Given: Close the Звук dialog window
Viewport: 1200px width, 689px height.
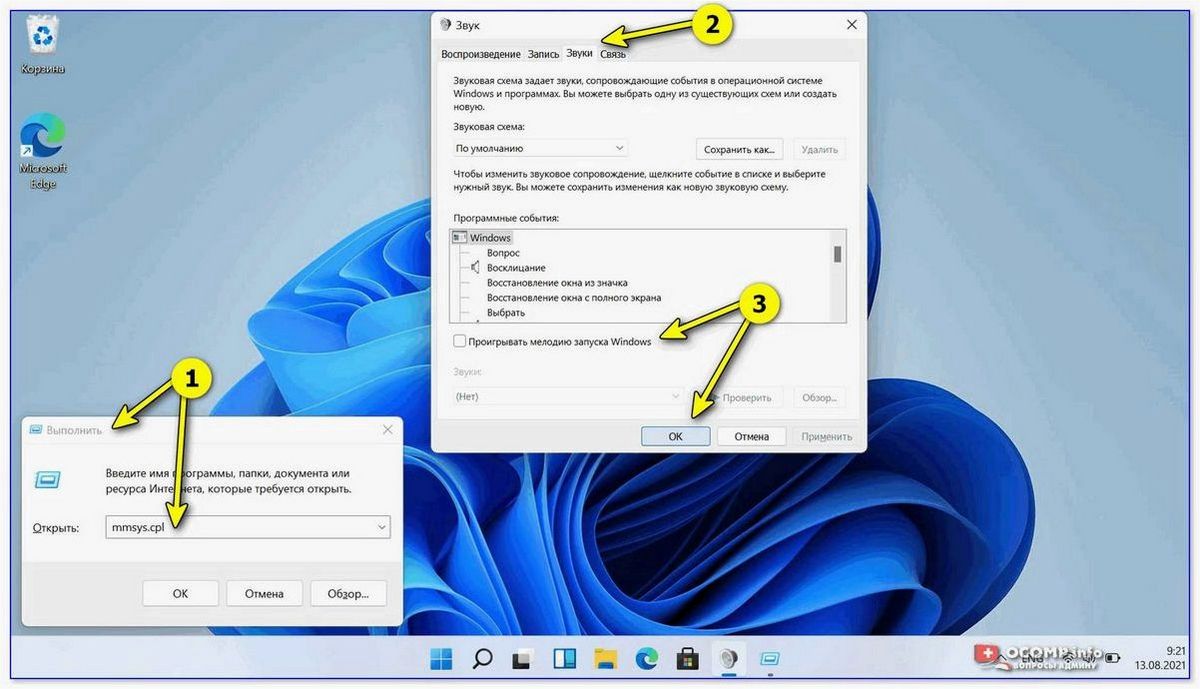Looking at the screenshot, I should pyautogui.click(x=851, y=24).
